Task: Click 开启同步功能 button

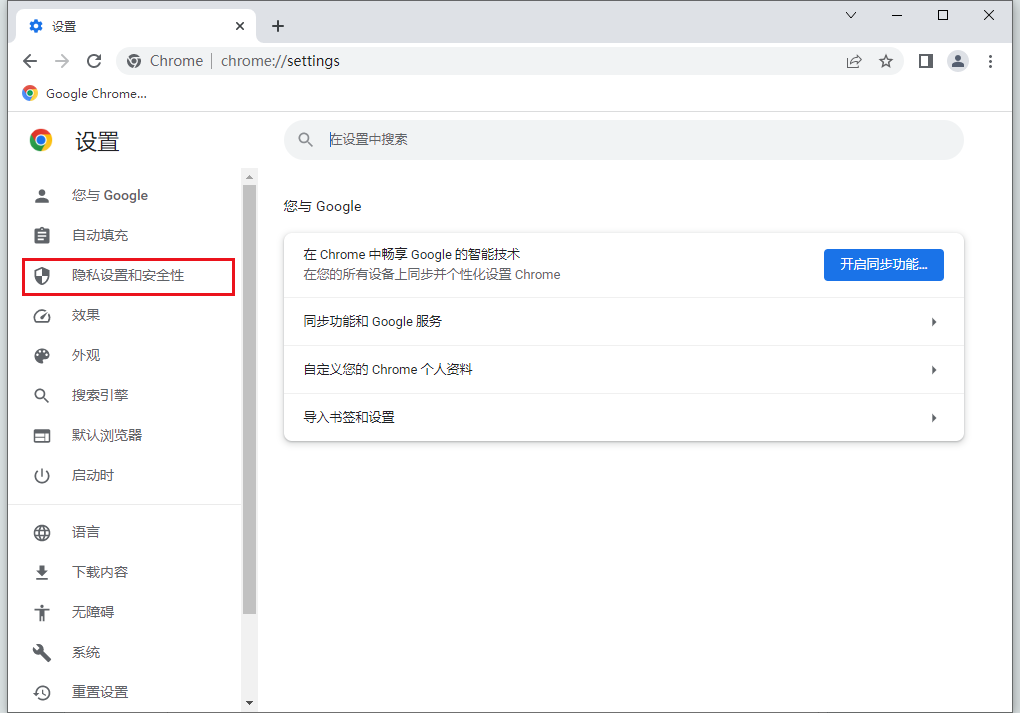Action: pos(883,265)
